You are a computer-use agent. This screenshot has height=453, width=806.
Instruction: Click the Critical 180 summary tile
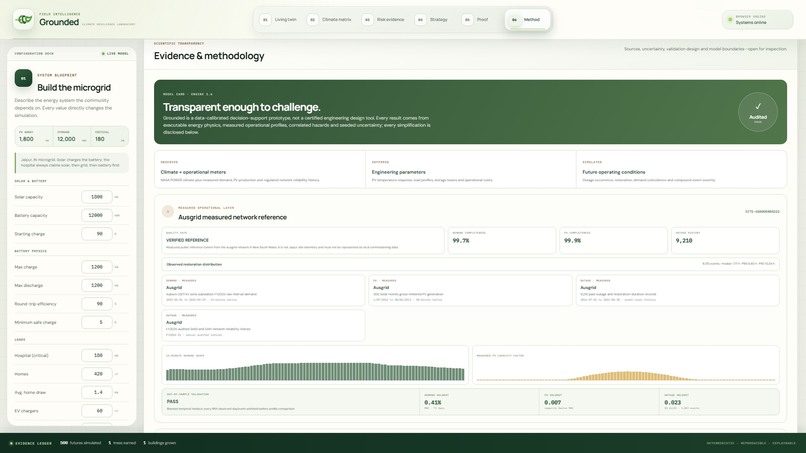(109, 136)
